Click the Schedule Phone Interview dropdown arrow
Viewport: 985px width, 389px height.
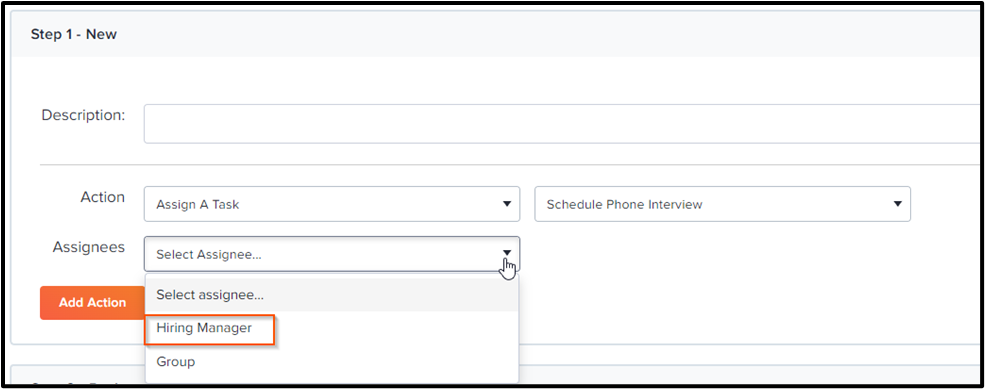click(897, 204)
